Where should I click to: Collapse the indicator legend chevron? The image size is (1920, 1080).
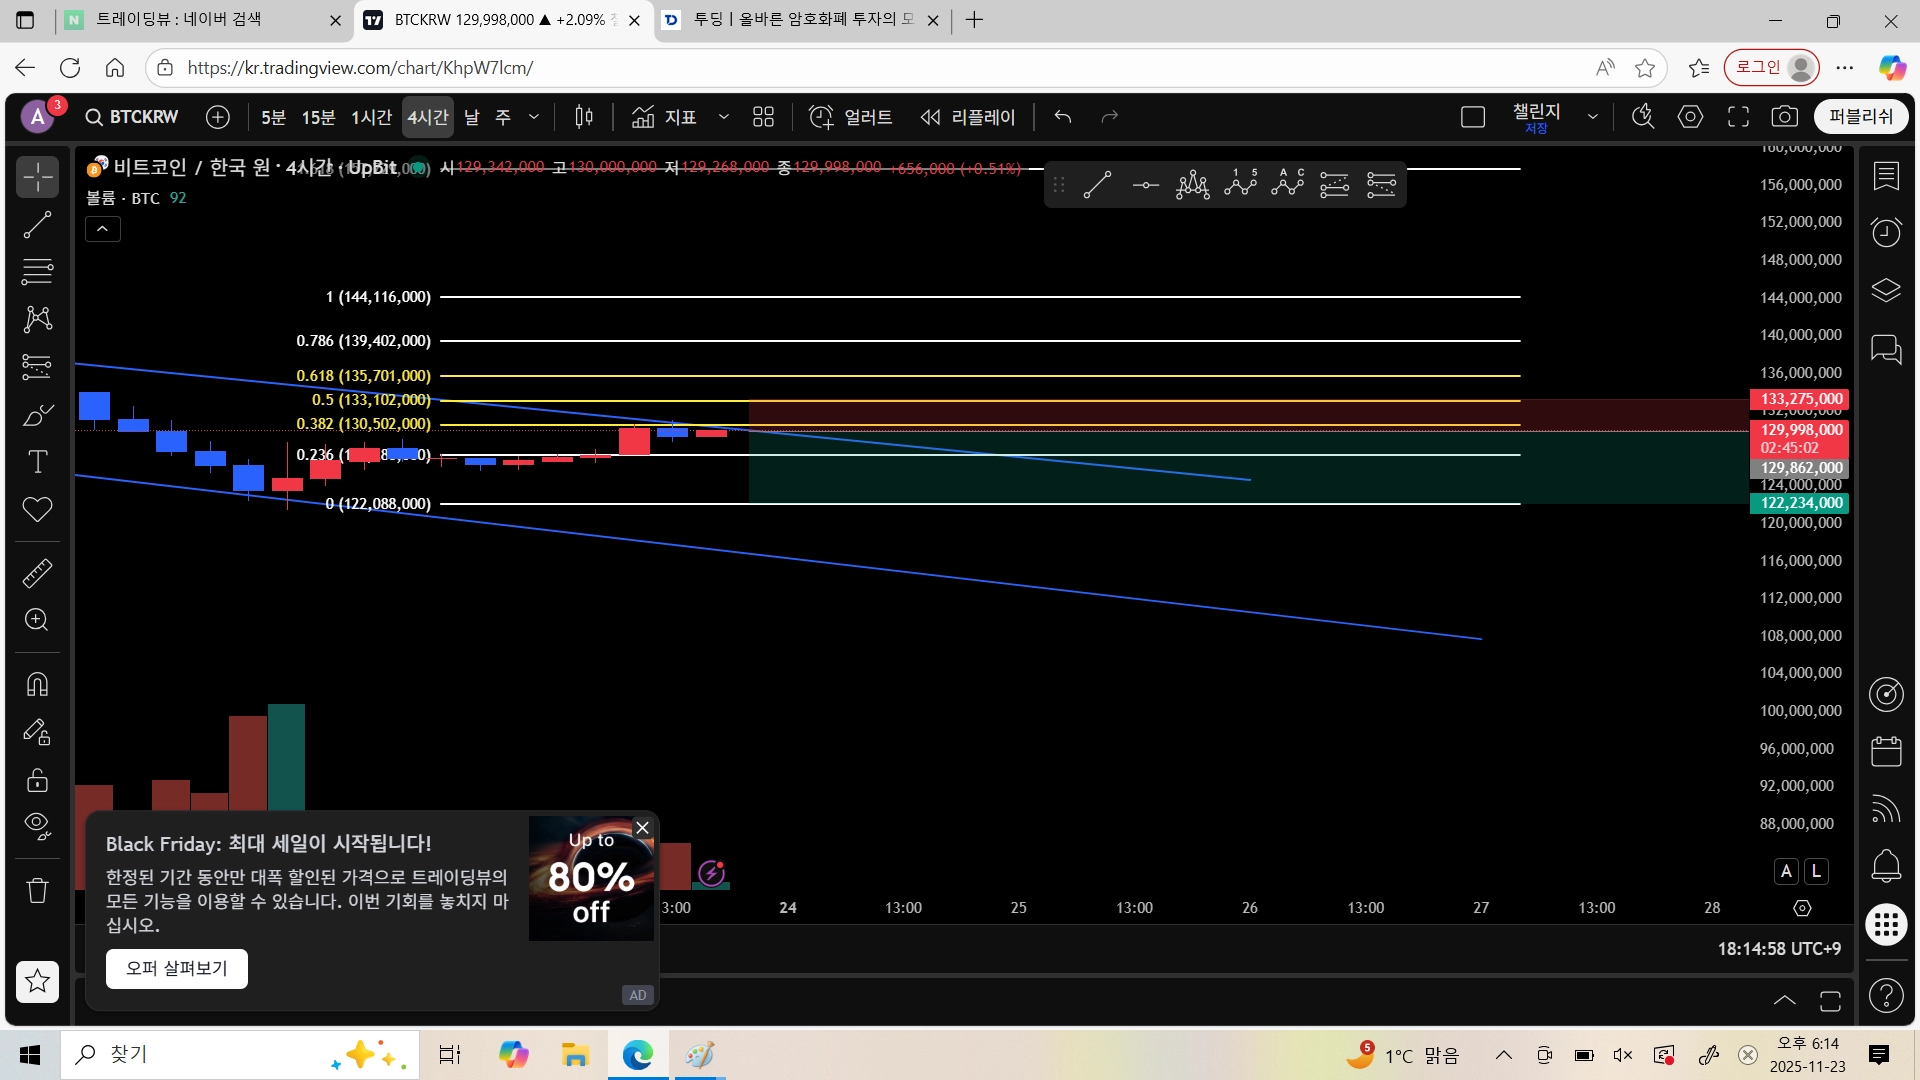tap(102, 229)
